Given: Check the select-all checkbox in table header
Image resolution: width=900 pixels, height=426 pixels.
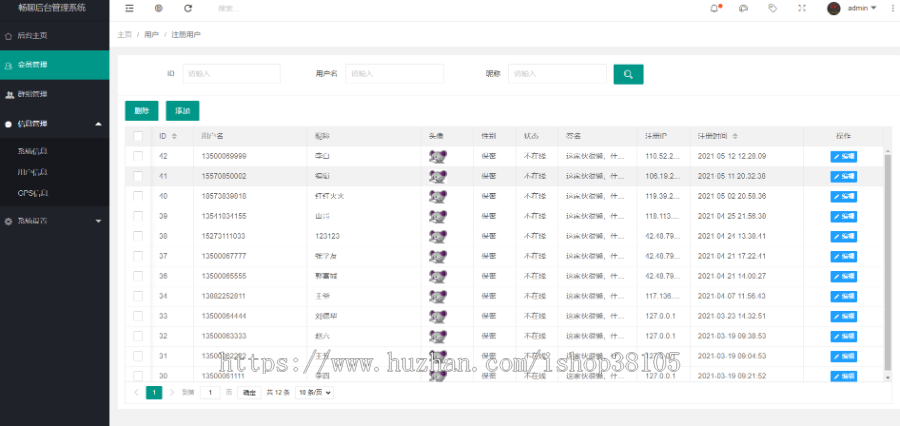Looking at the screenshot, I should (x=138, y=136).
